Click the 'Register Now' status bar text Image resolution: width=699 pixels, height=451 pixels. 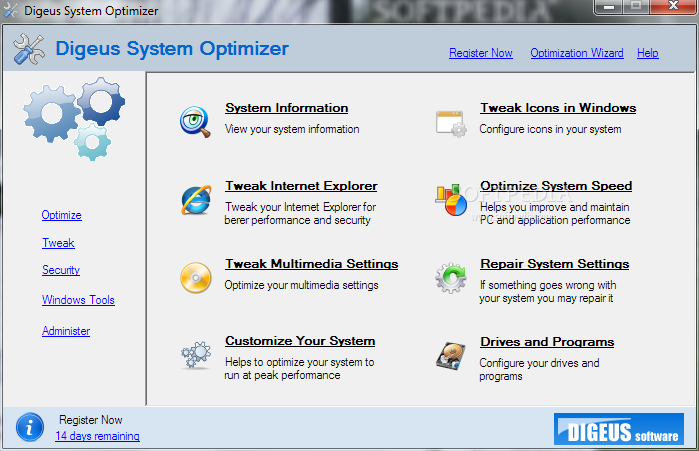click(x=90, y=420)
